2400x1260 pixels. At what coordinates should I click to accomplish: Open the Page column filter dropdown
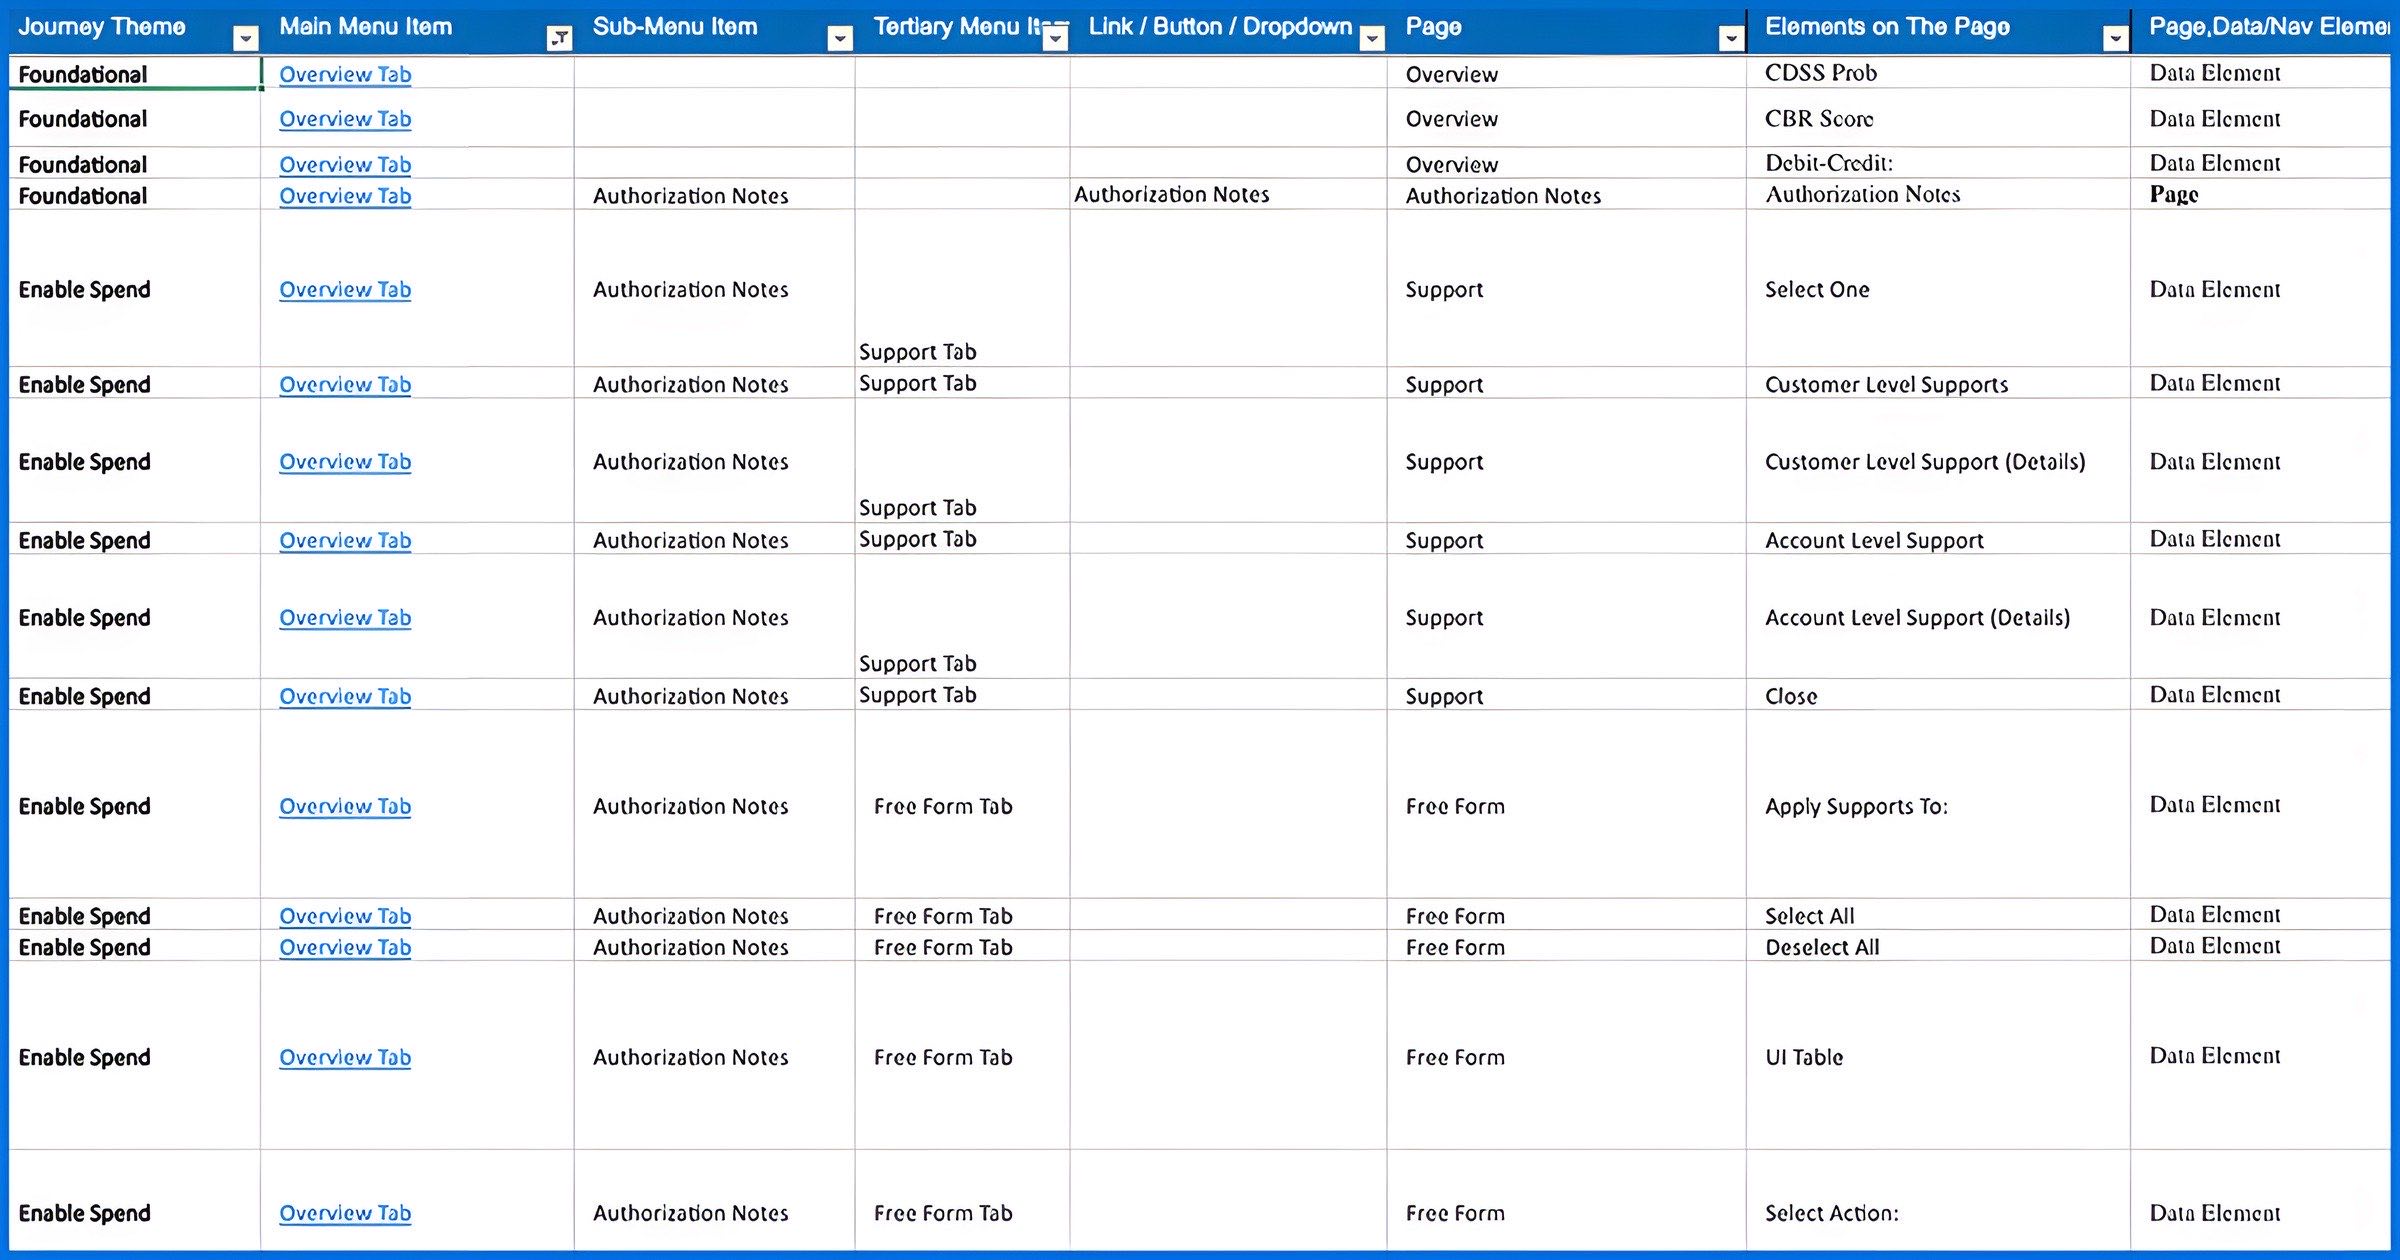point(1731,38)
